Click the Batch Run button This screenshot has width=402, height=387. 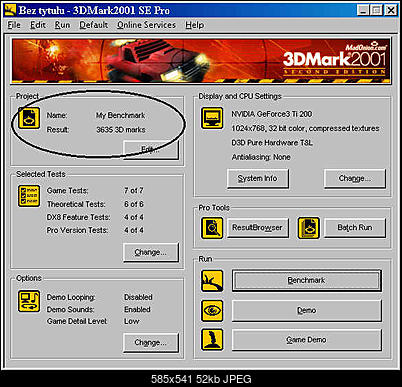(x=355, y=228)
